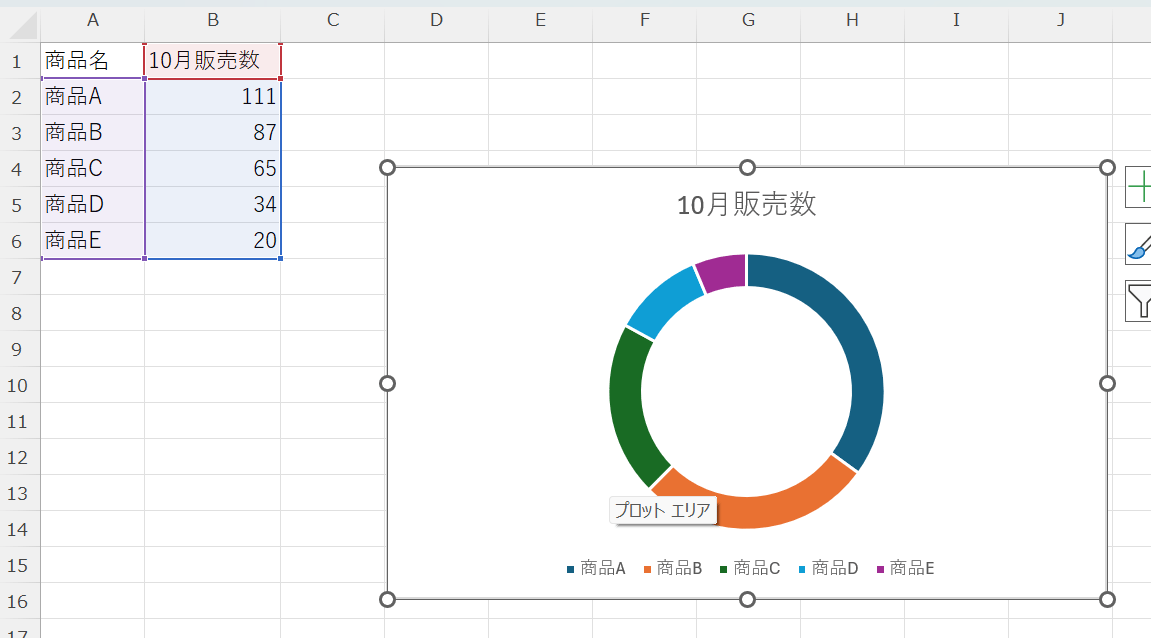1151x638 pixels.
Task: Click the 商品D legend entry
Action: pyautogui.click(x=834, y=568)
